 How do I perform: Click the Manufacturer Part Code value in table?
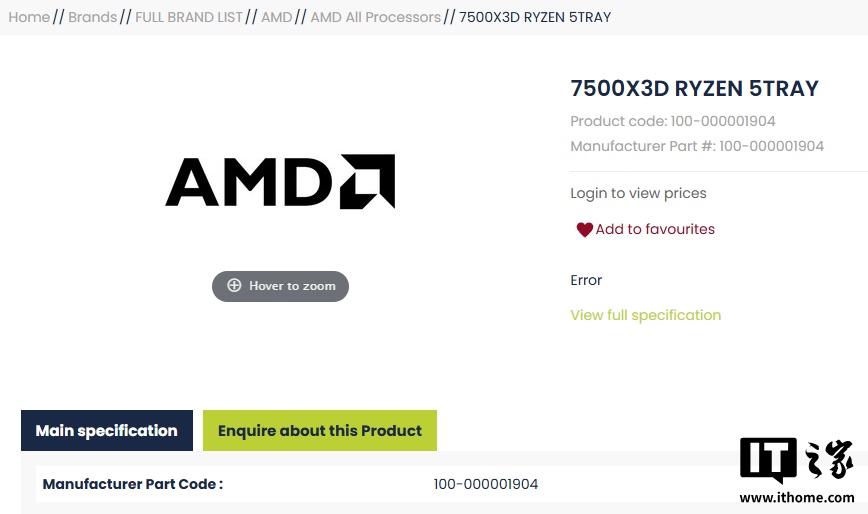[486, 484]
